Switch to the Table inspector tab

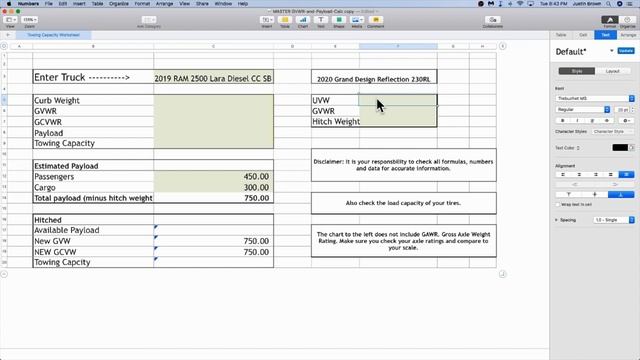561,35
